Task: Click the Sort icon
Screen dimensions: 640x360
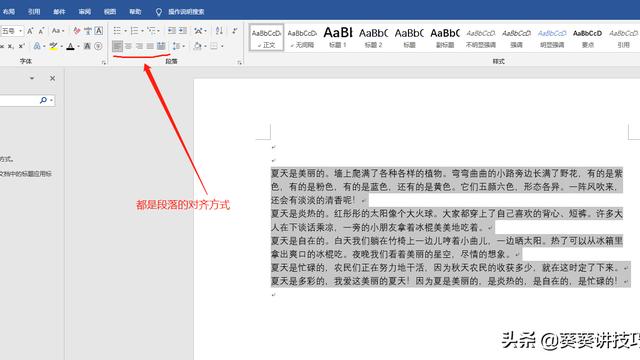Action: pyautogui.click(x=219, y=31)
